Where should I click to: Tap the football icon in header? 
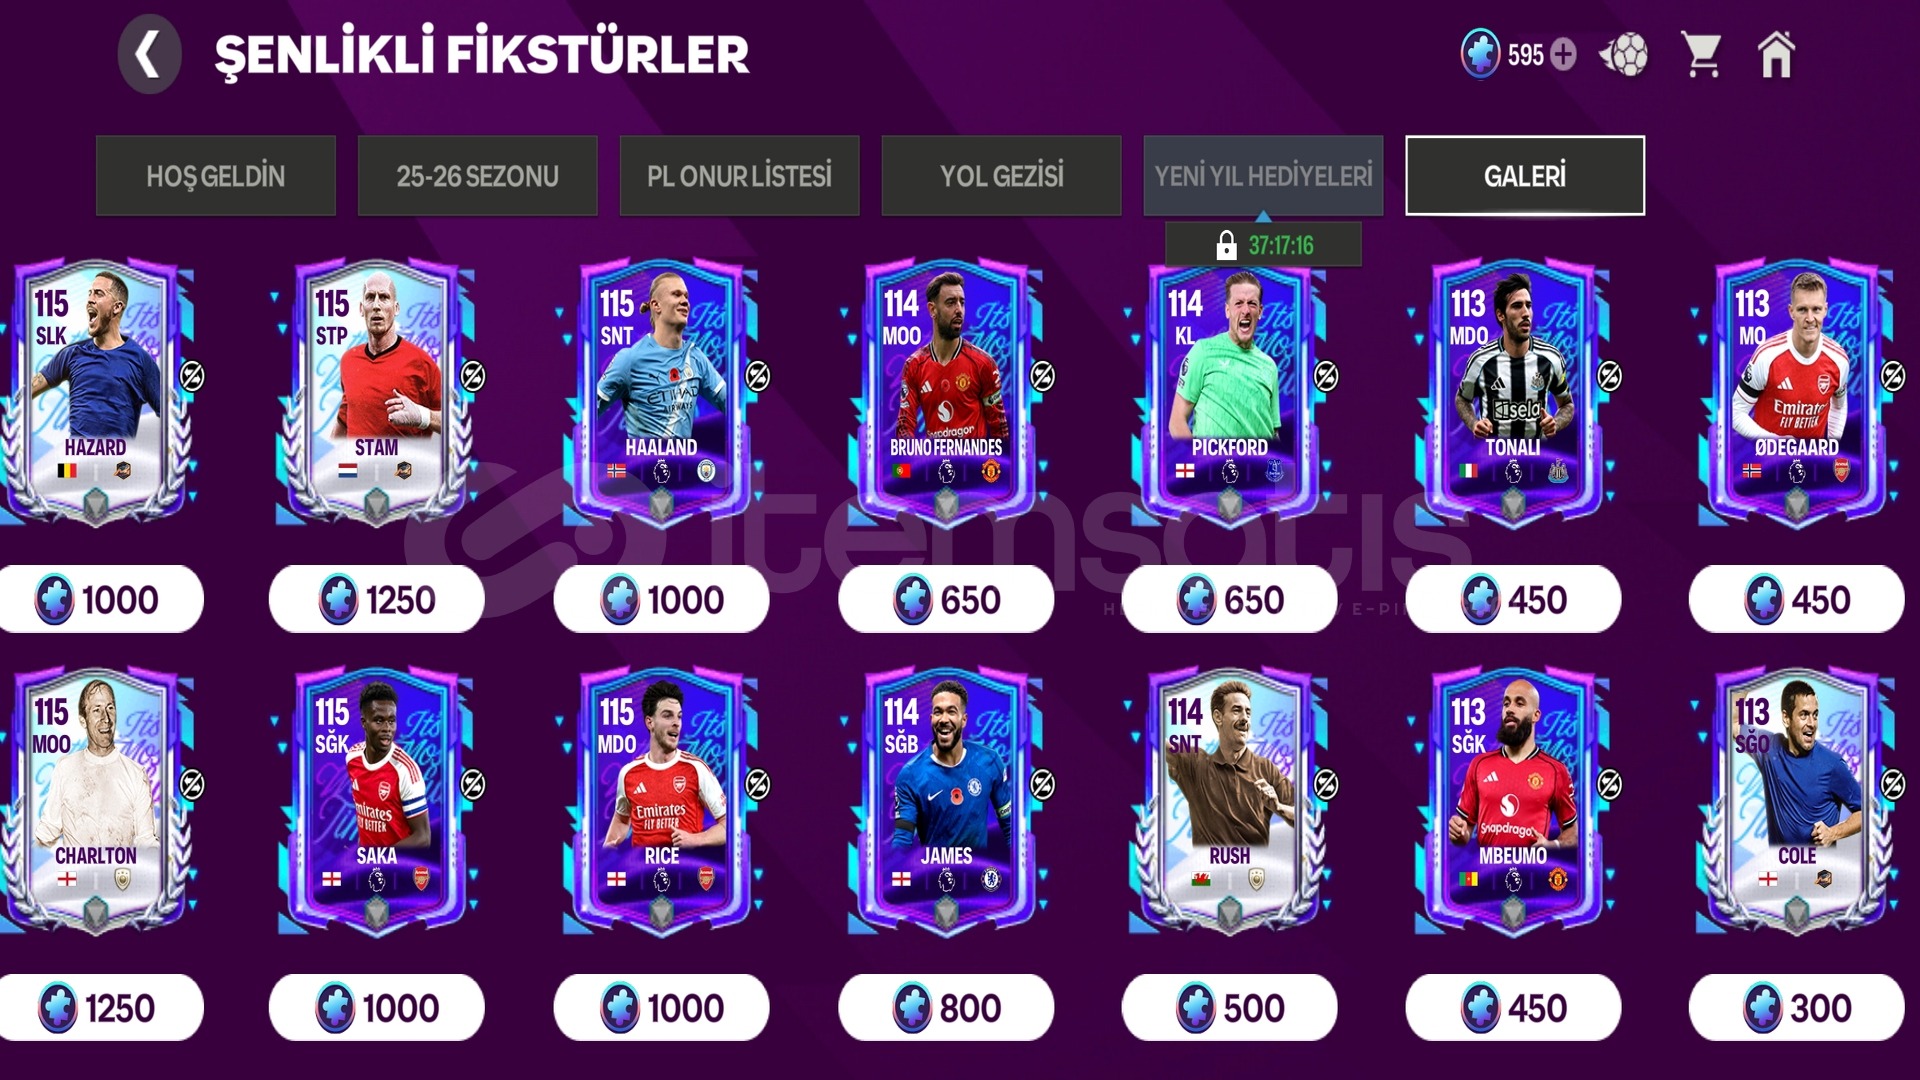point(1624,54)
